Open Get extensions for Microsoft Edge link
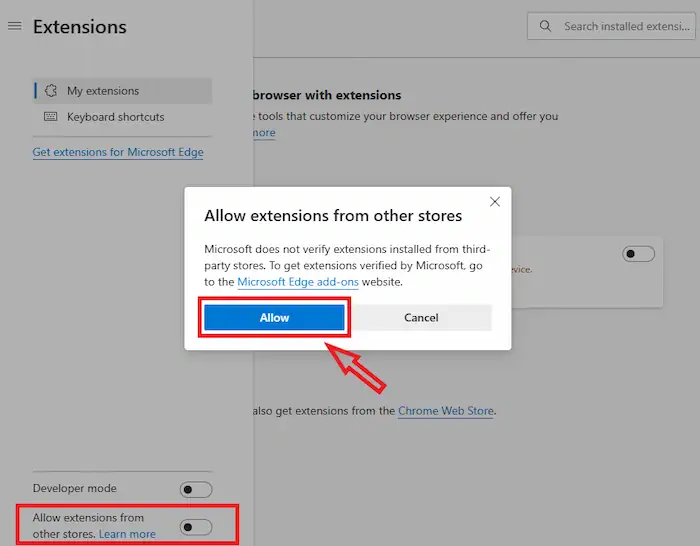700x546 pixels. coord(118,152)
